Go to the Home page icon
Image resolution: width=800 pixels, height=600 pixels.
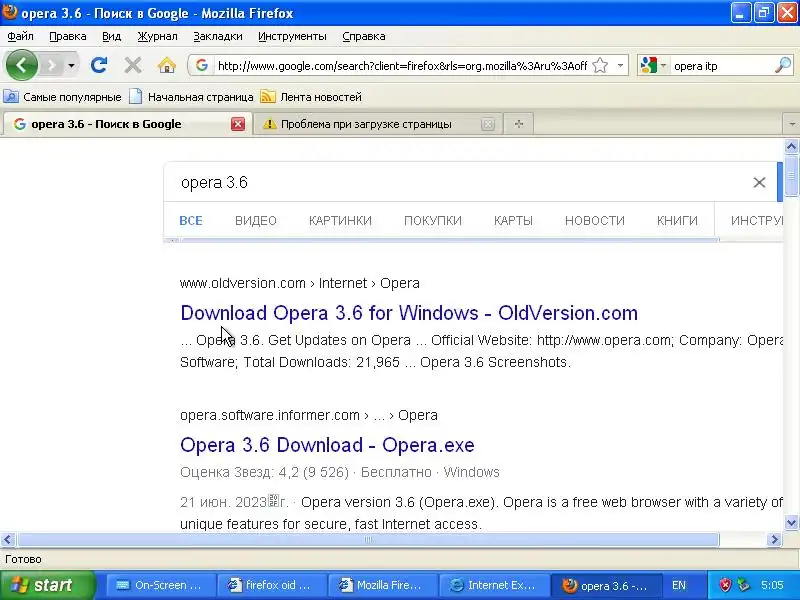pyautogui.click(x=167, y=65)
